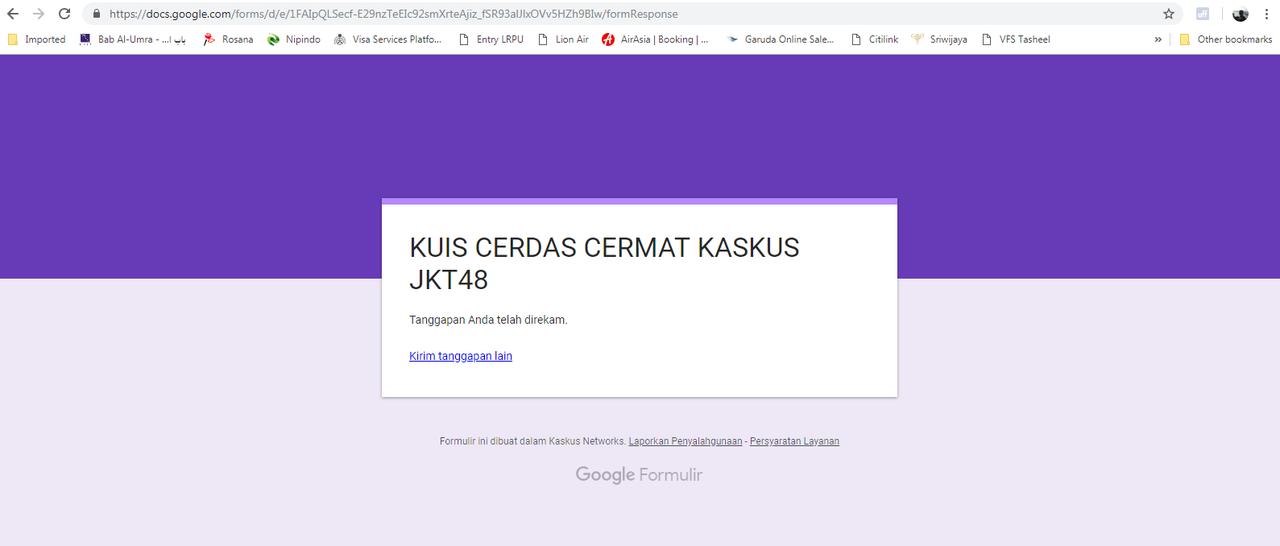Reload the current page
The image size is (1280, 546).
click(65, 14)
